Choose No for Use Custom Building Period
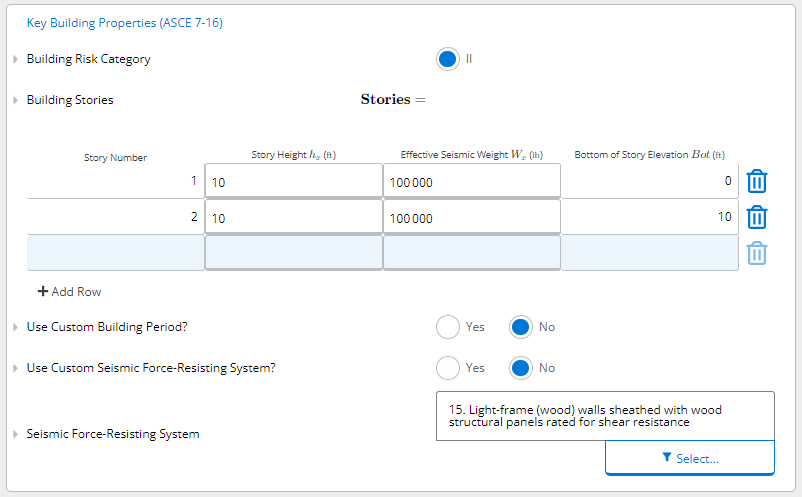 tap(521, 327)
